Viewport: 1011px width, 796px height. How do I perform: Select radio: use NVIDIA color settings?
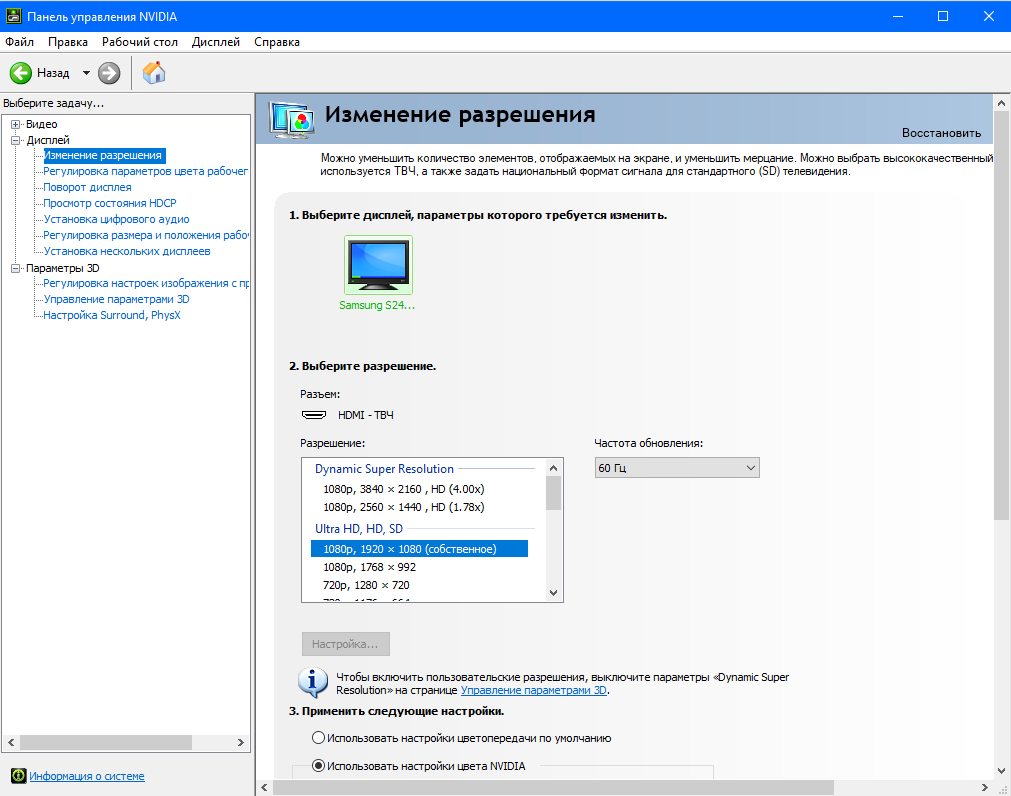[319, 766]
